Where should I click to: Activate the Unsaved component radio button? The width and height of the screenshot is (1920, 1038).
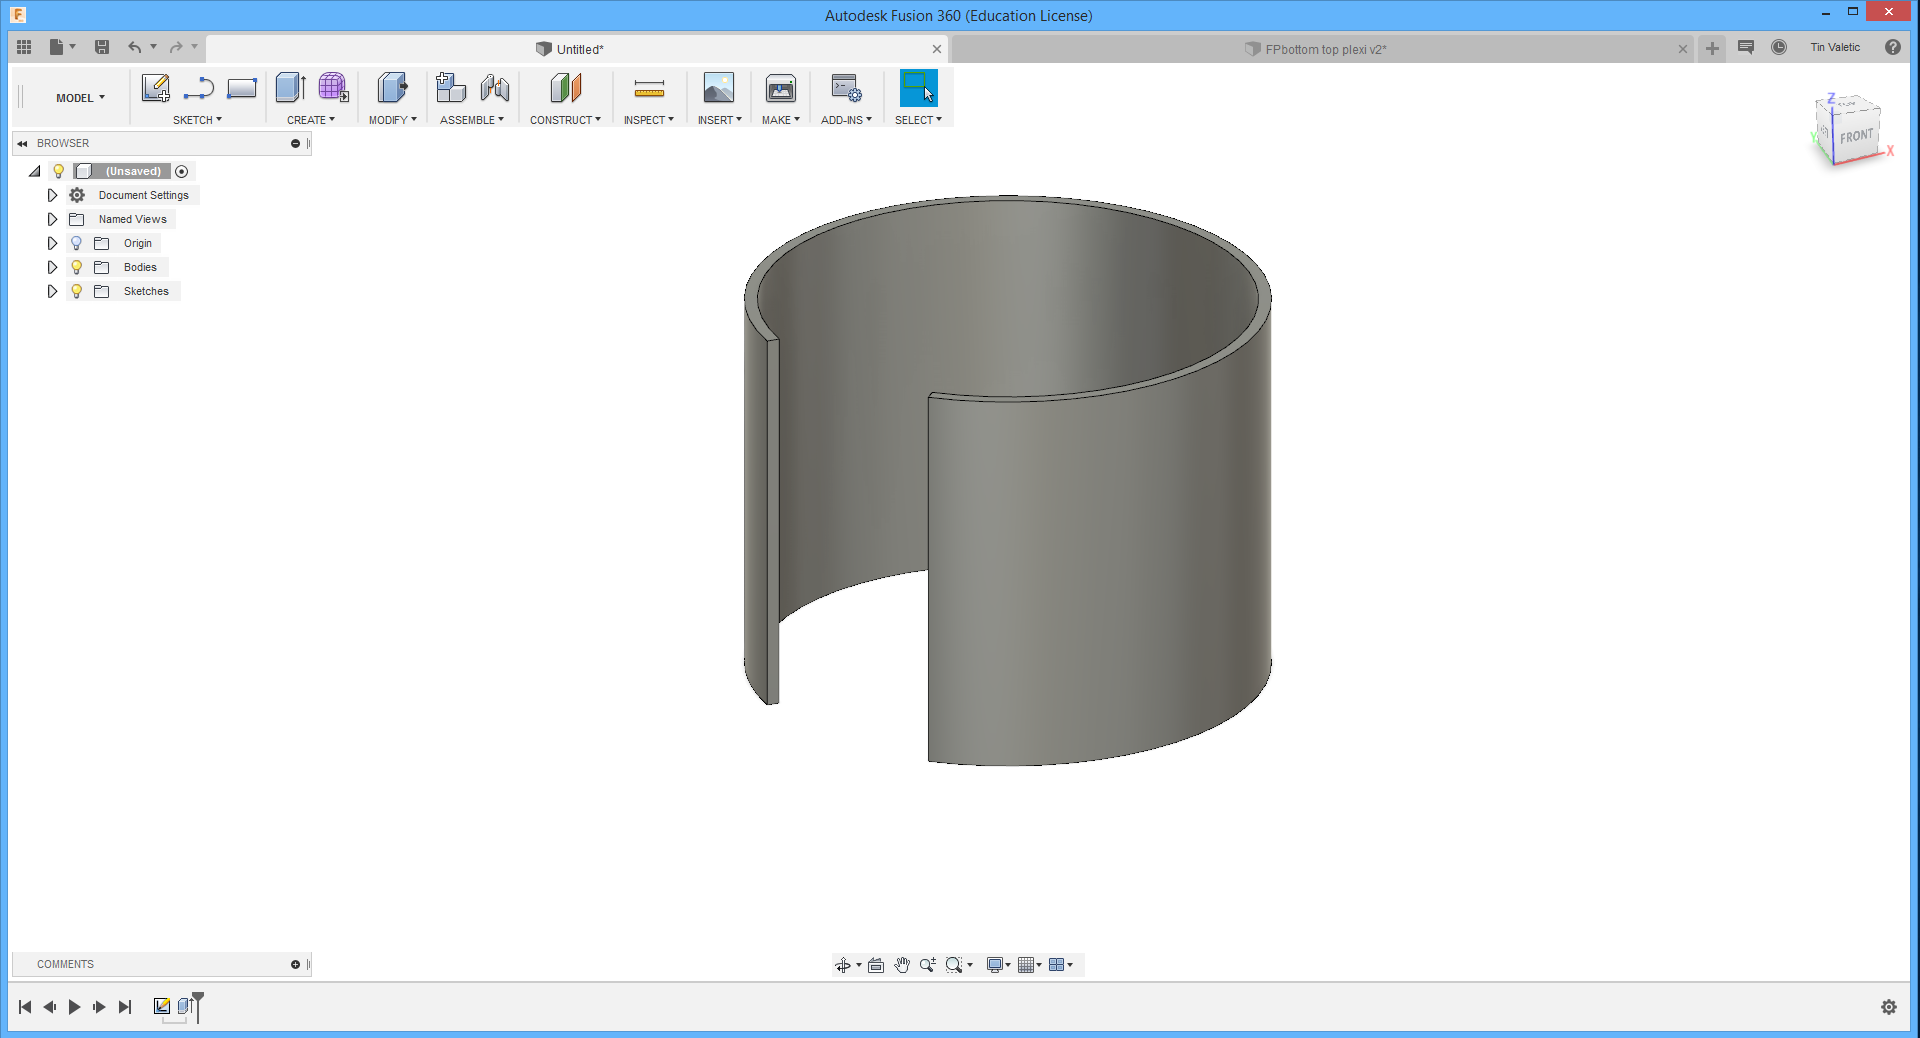point(182,171)
